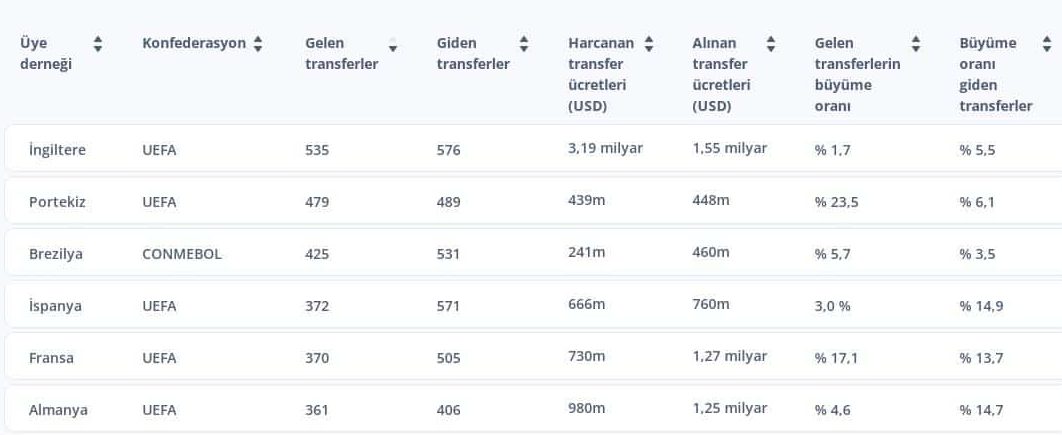Screen dimensions: 1062x435
Task: Click the % 23,5 growth cell
Action: click(836, 202)
